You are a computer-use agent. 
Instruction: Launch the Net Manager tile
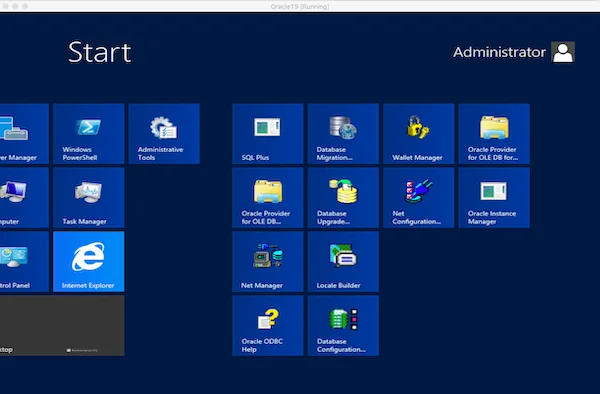click(x=268, y=261)
